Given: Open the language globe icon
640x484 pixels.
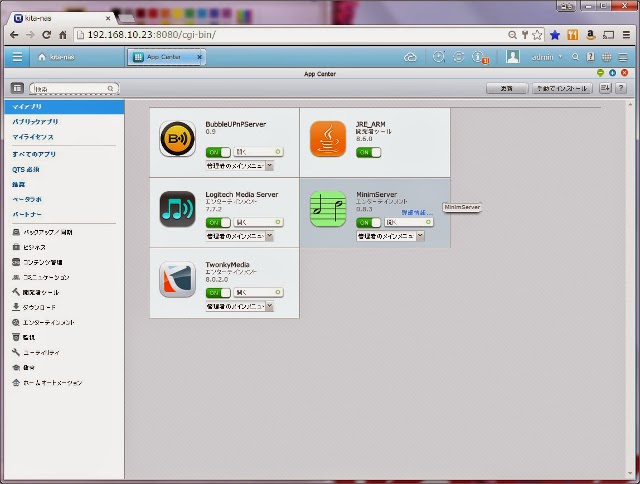Looking at the screenshot, I should click(607, 57).
